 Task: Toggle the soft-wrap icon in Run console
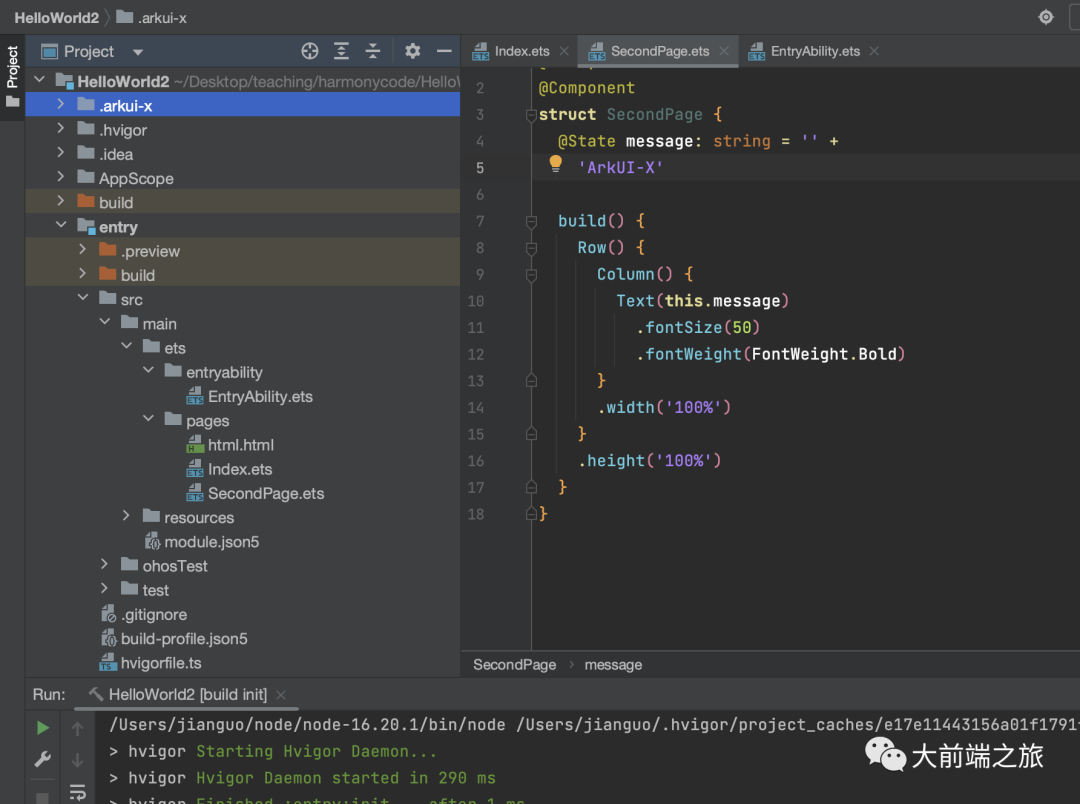coord(78,792)
